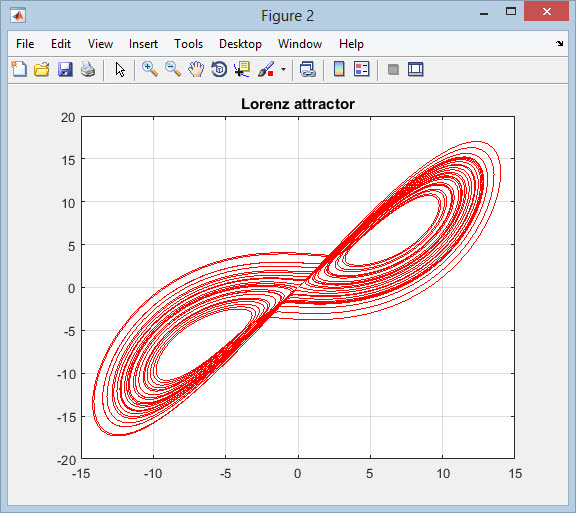Click the Link Plot icon

pos(307,69)
